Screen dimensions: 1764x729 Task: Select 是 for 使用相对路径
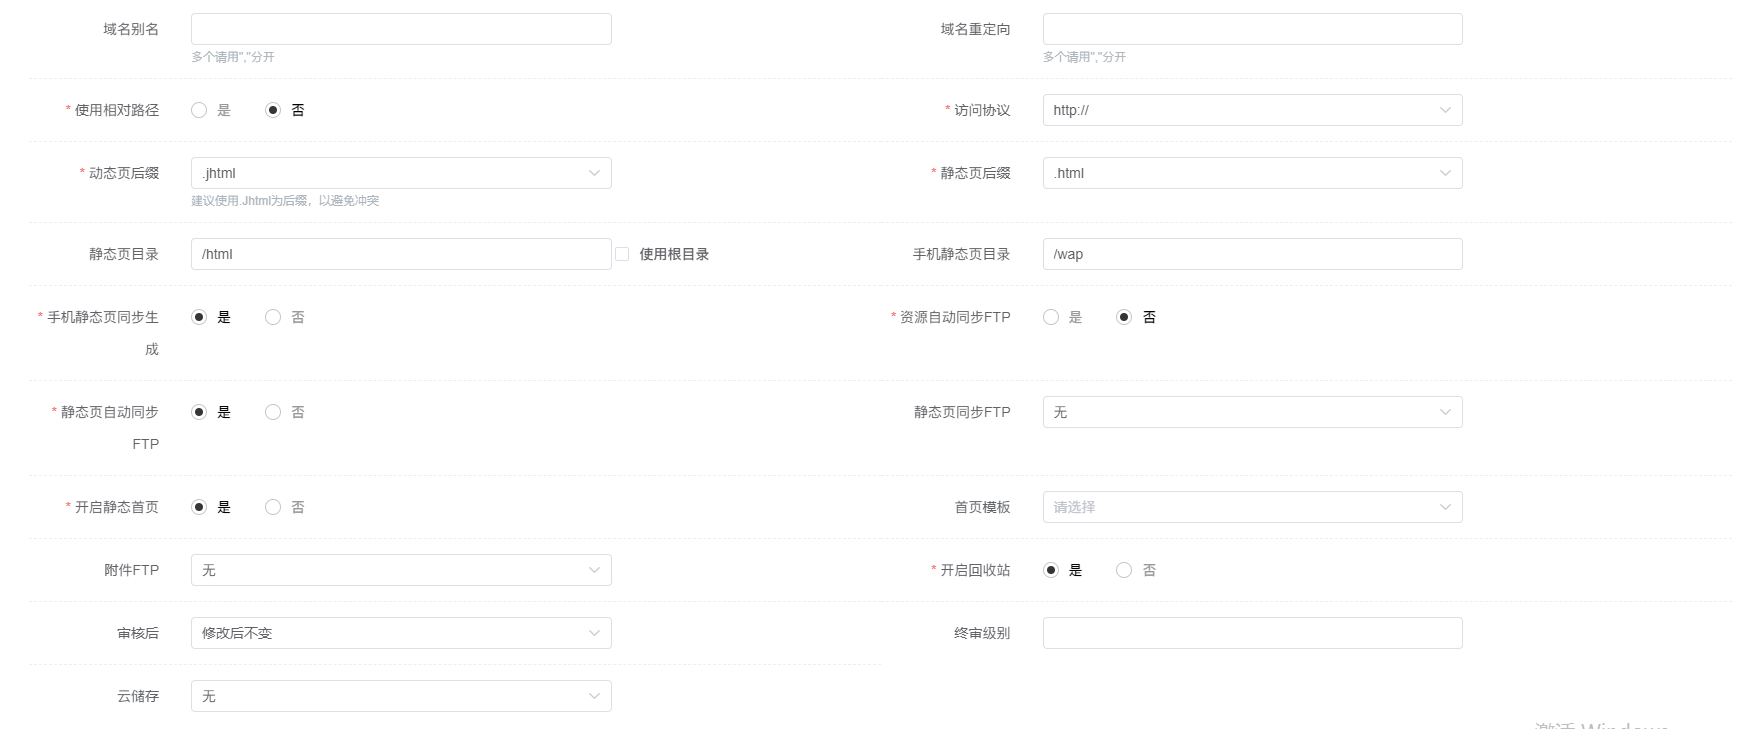pyautogui.click(x=199, y=110)
